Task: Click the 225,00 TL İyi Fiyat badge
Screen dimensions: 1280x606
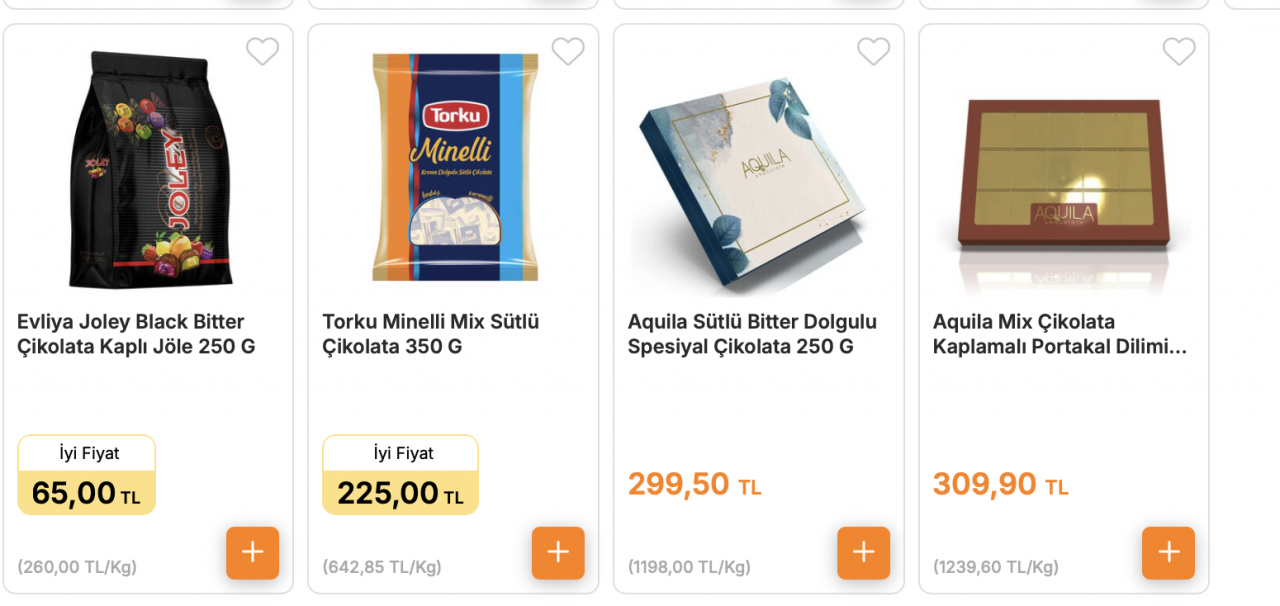Action: coord(400,475)
